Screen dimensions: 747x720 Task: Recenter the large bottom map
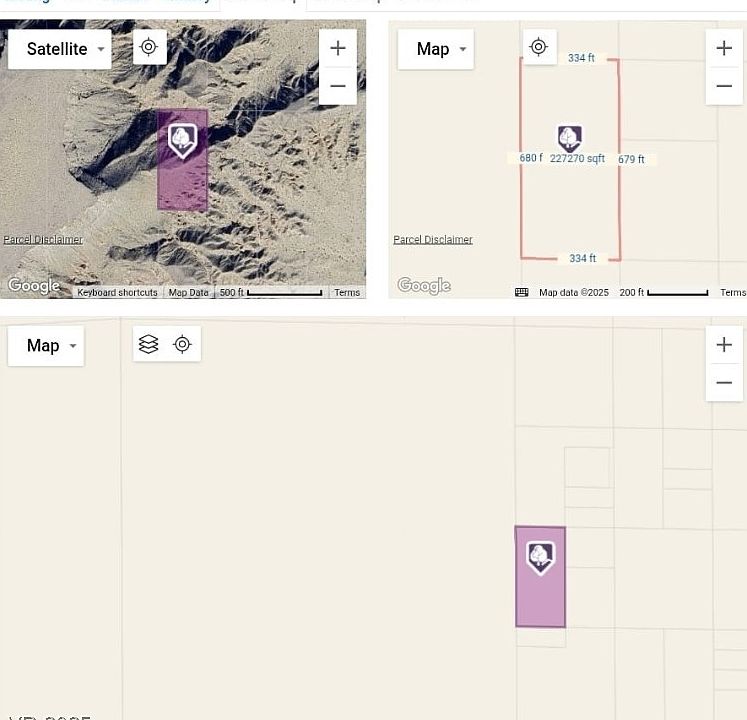182,344
